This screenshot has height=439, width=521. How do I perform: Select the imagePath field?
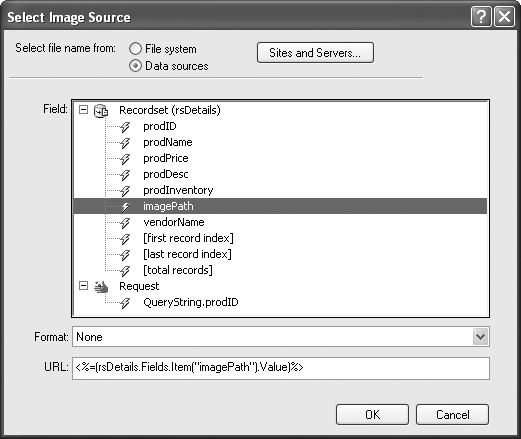pos(280,206)
